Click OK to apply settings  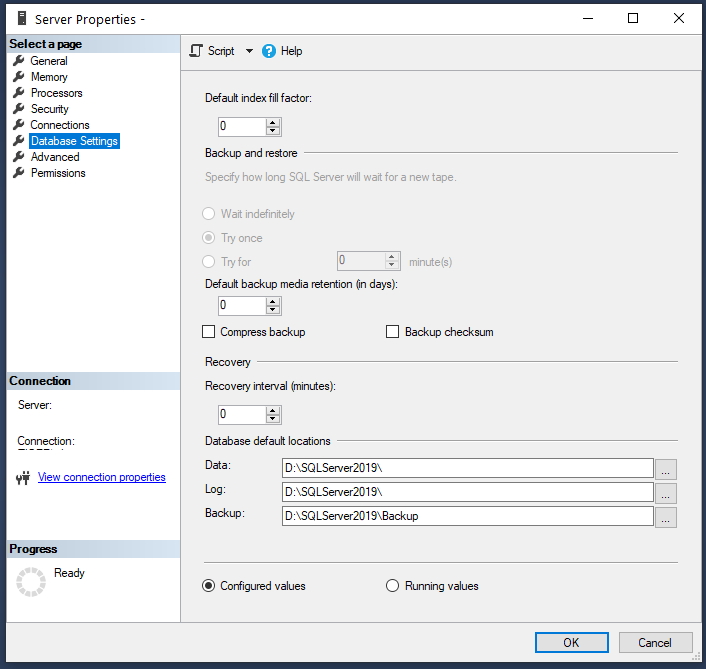click(x=572, y=642)
